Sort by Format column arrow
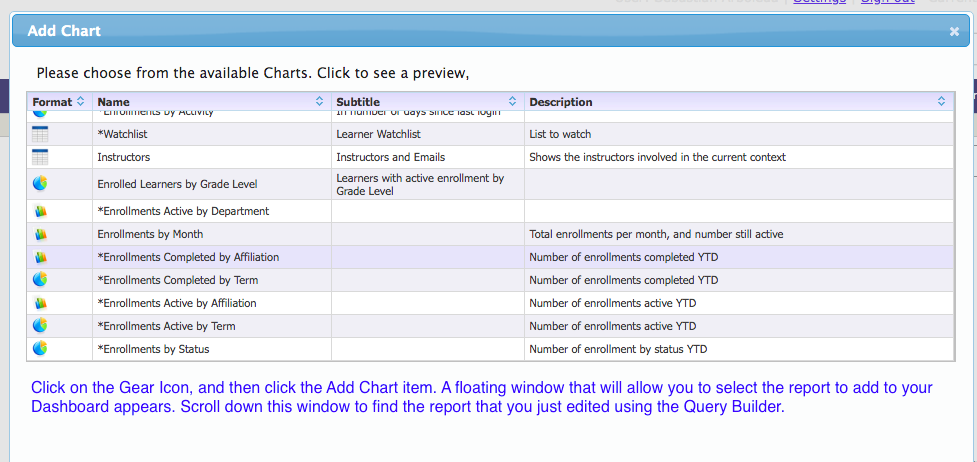 coord(81,102)
